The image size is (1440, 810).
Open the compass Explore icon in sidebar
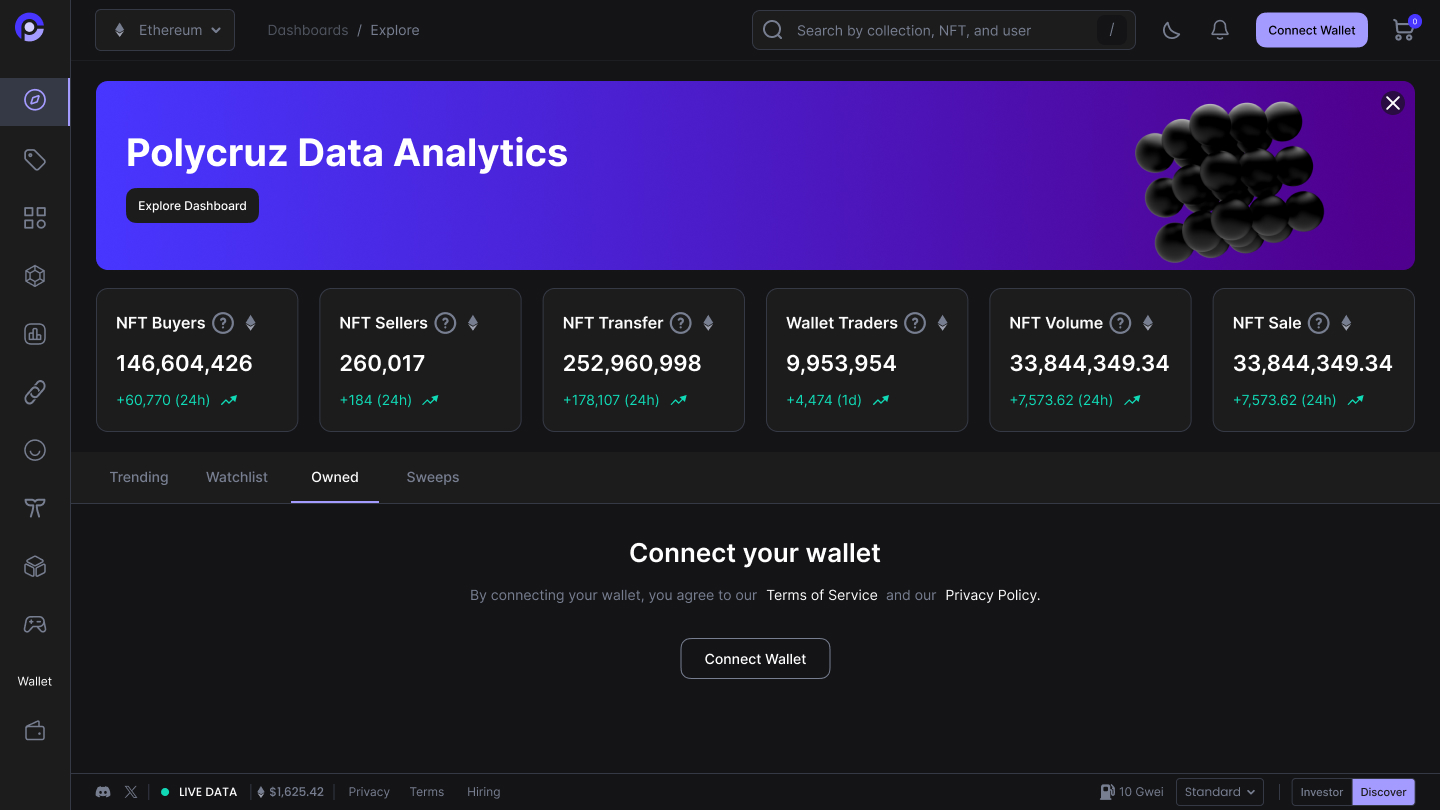(x=35, y=101)
